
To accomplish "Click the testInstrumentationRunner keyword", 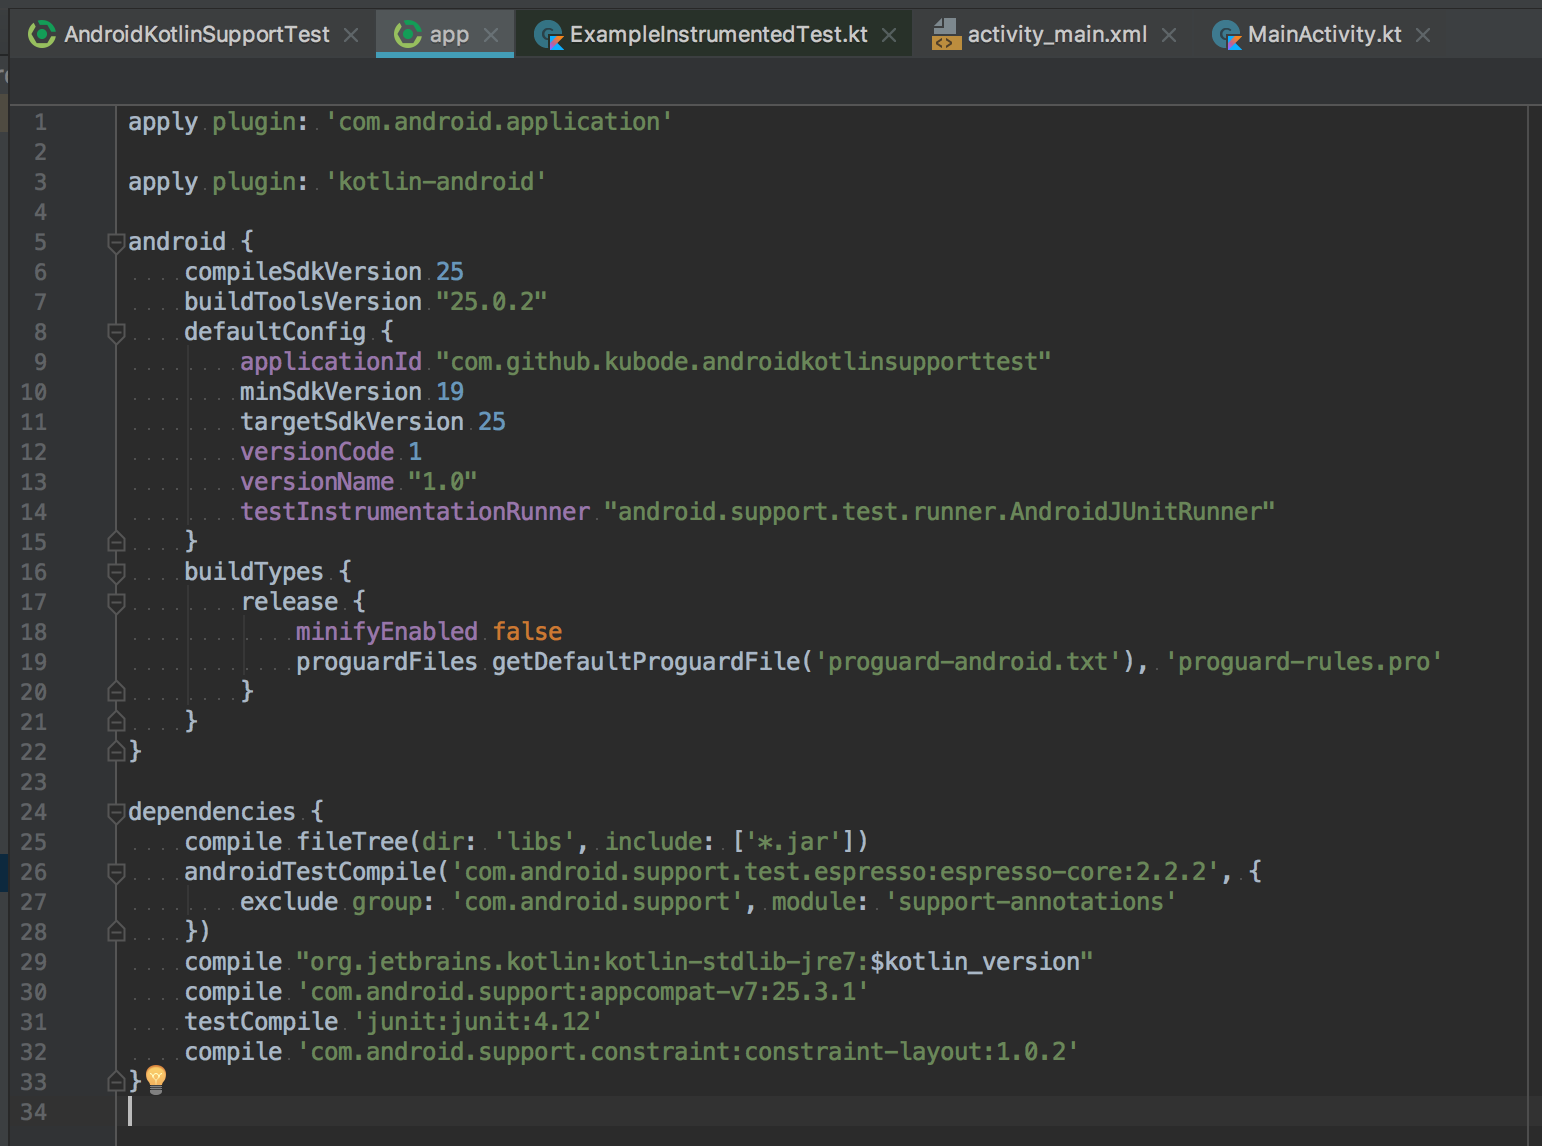I will pyautogui.click(x=415, y=512).
